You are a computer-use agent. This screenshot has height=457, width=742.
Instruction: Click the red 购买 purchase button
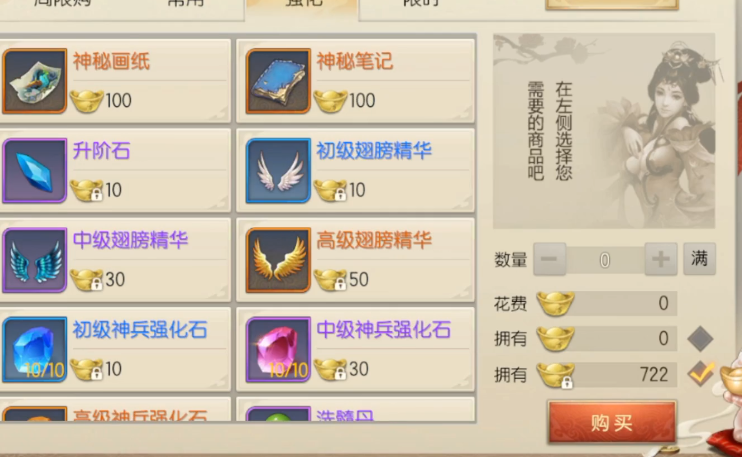[x=612, y=422]
